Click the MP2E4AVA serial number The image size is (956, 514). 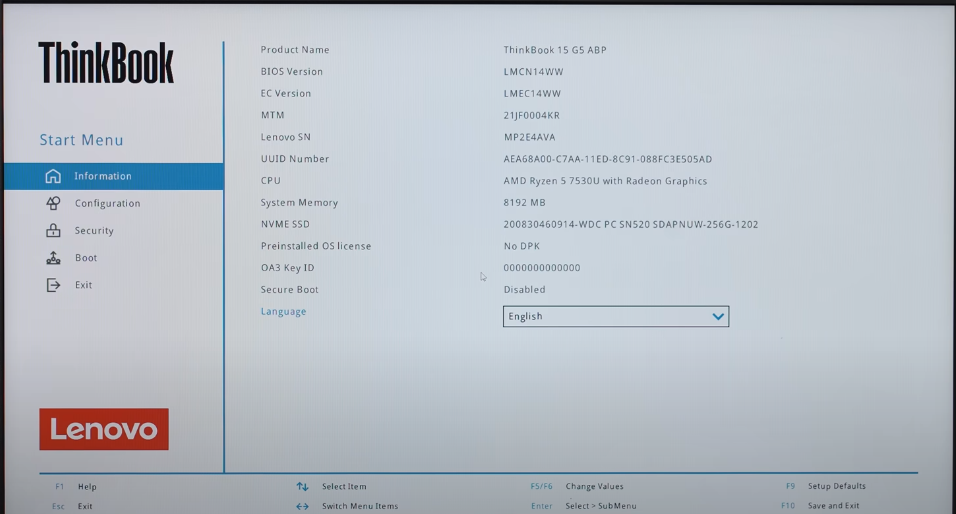point(529,137)
